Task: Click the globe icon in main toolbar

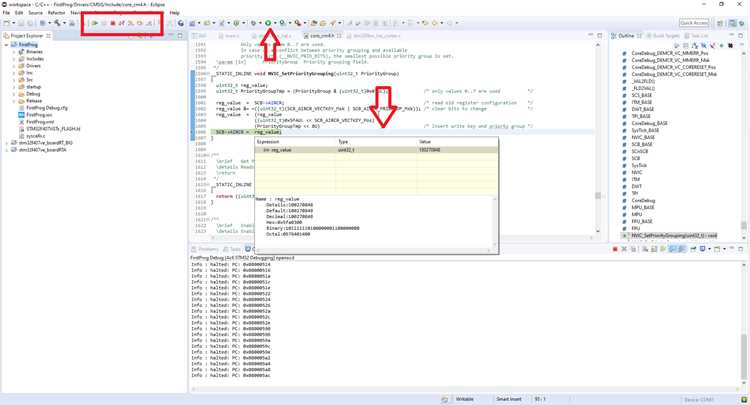Action: click(181, 22)
